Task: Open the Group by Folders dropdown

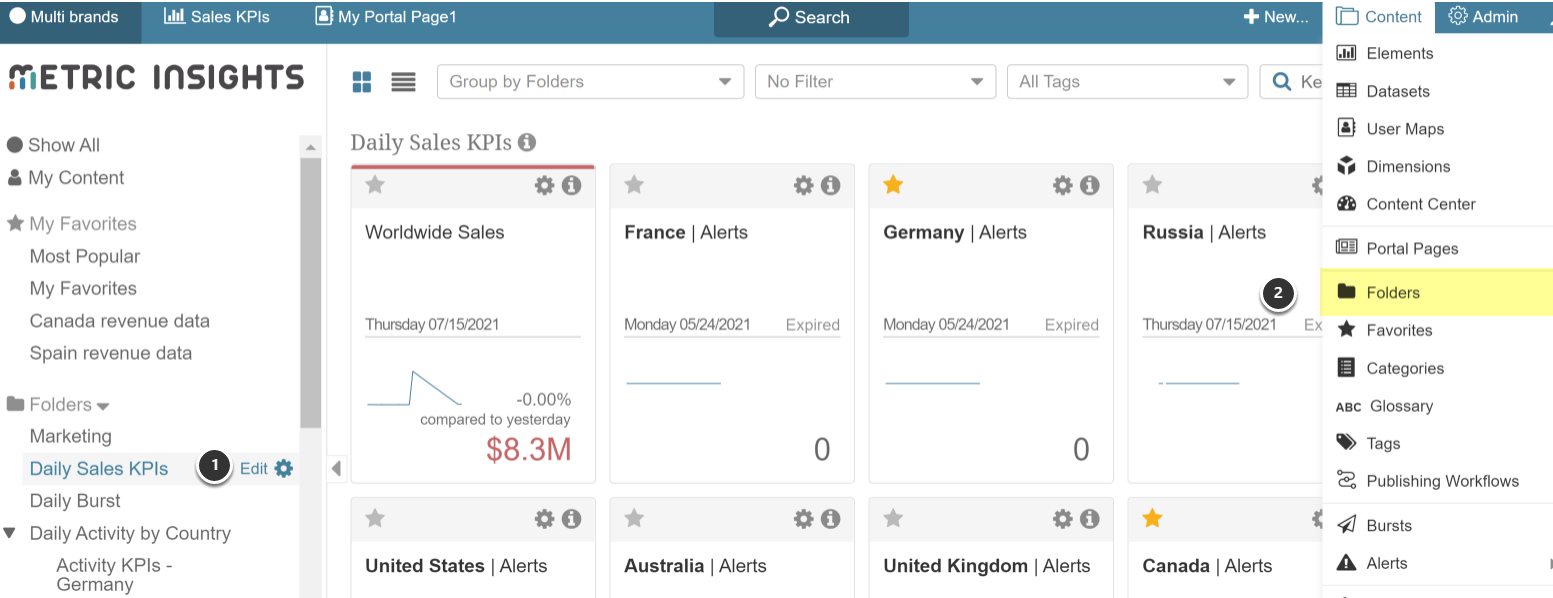Action: point(590,82)
